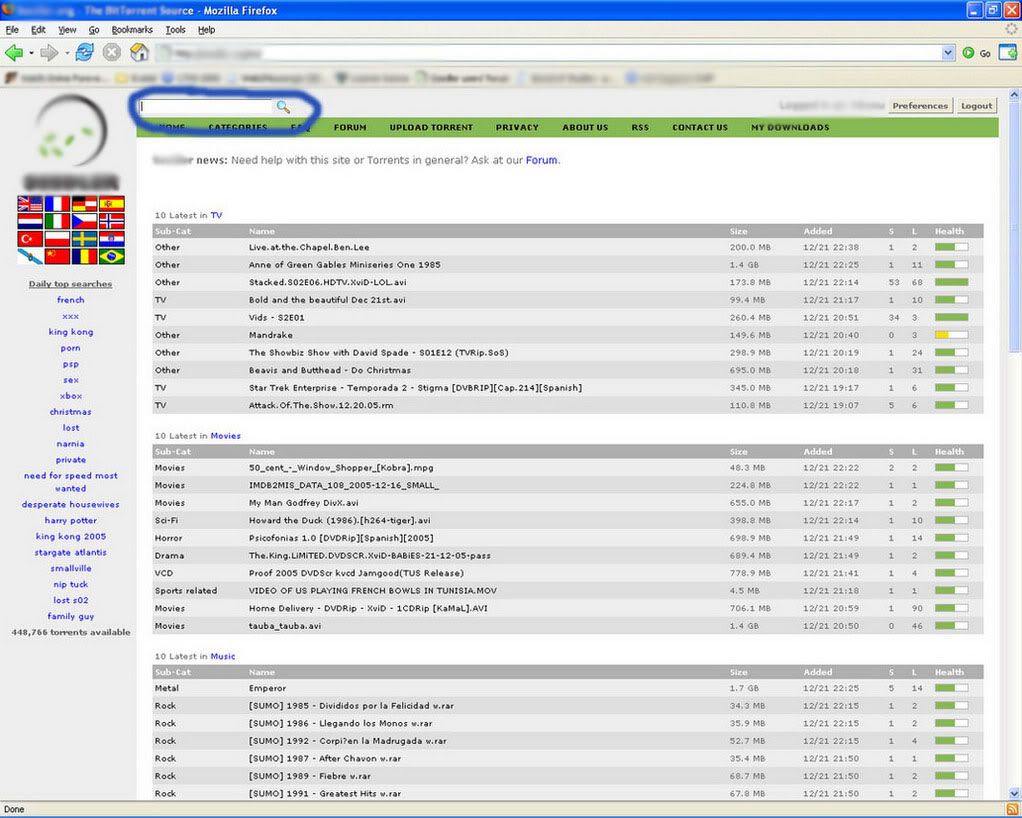The height and width of the screenshot is (818, 1022).
Task: Open the ABOUT US page
Action: click(x=585, y=128)
